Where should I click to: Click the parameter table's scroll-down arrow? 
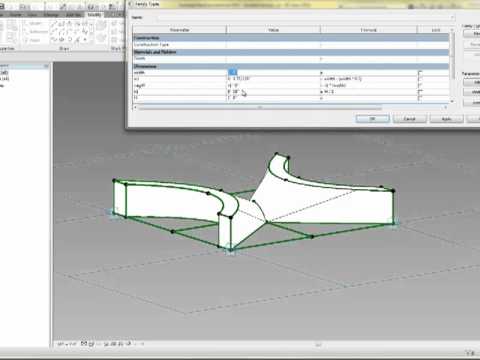pos(452,101)
